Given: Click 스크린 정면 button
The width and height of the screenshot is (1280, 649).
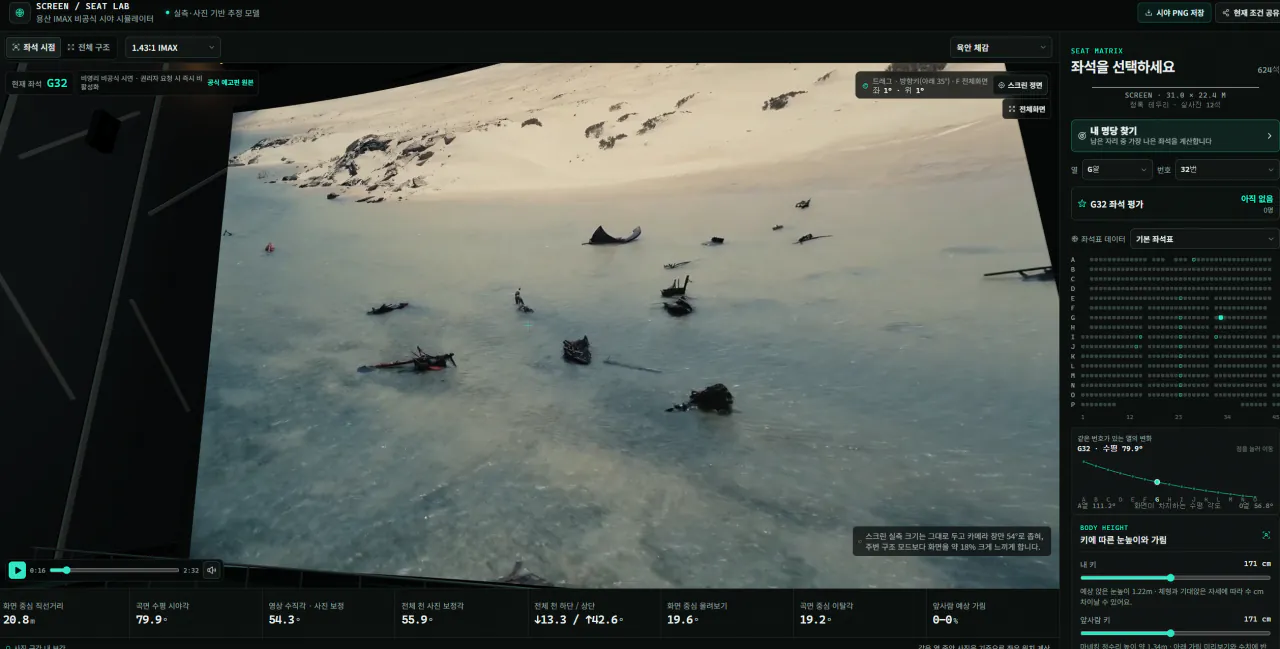Looking at the screenshot, I should 1021,85.
